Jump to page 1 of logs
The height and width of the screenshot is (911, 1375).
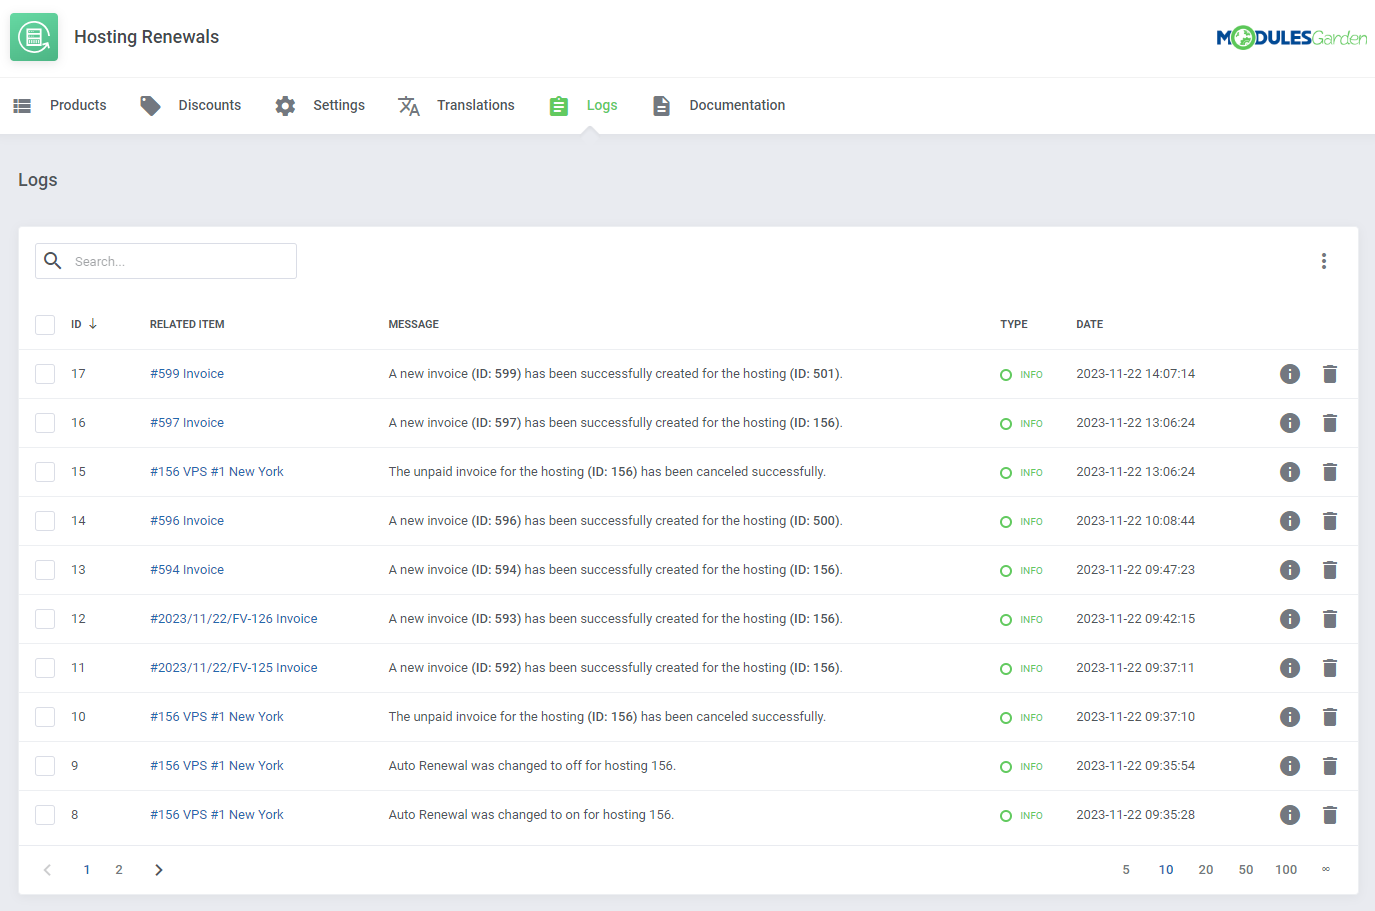click(87, 870)
